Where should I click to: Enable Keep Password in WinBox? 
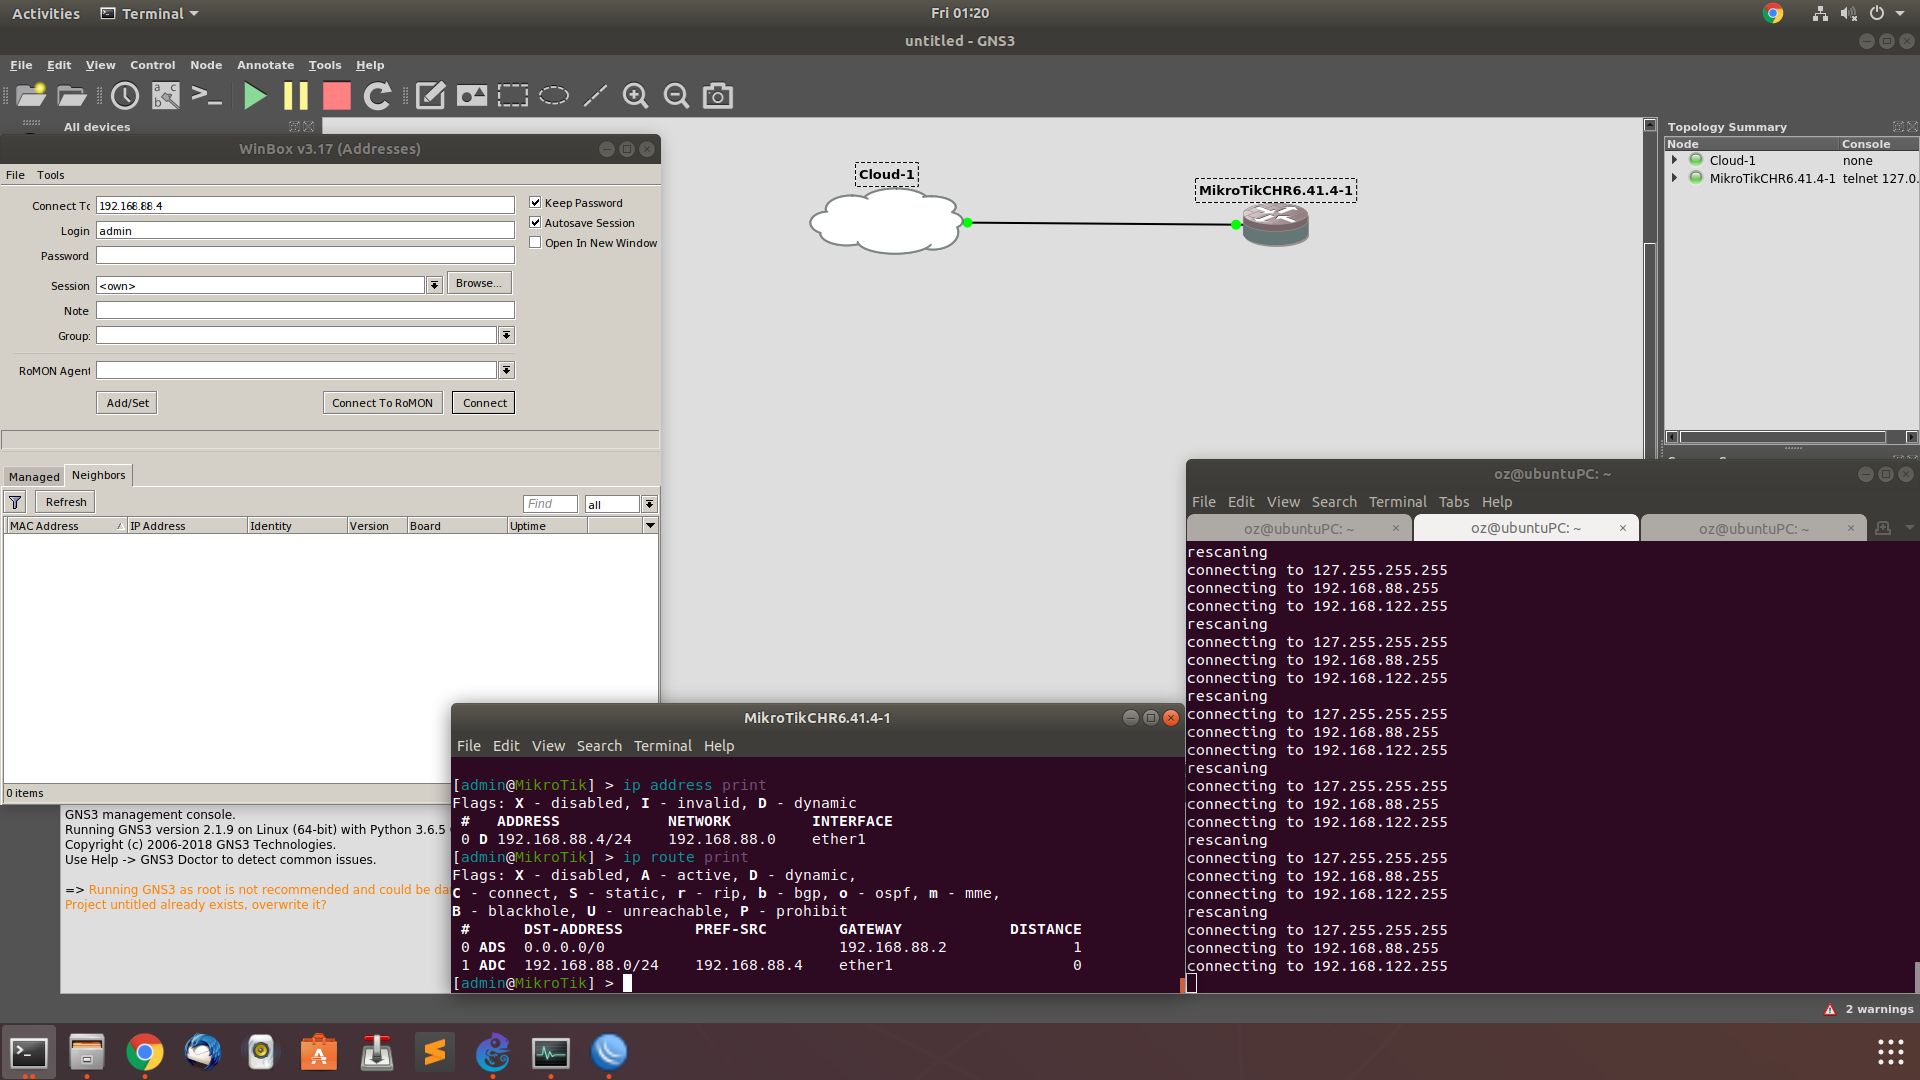[x=536, y=202]
